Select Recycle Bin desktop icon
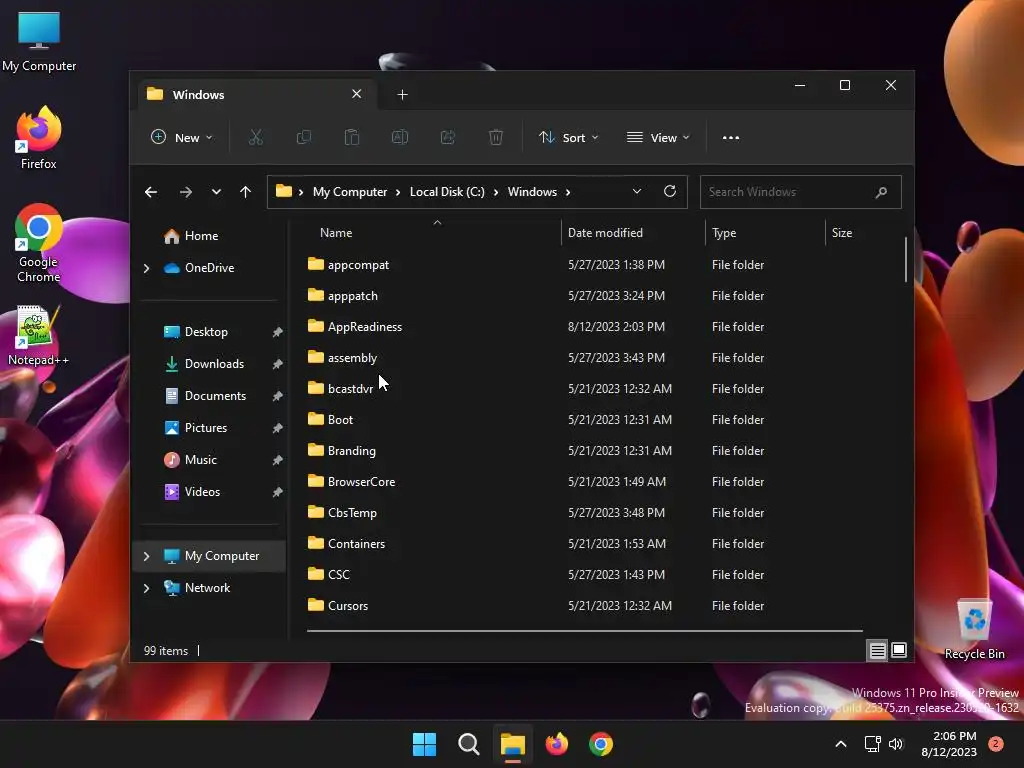1024x768 pixels. coord(974,629)
